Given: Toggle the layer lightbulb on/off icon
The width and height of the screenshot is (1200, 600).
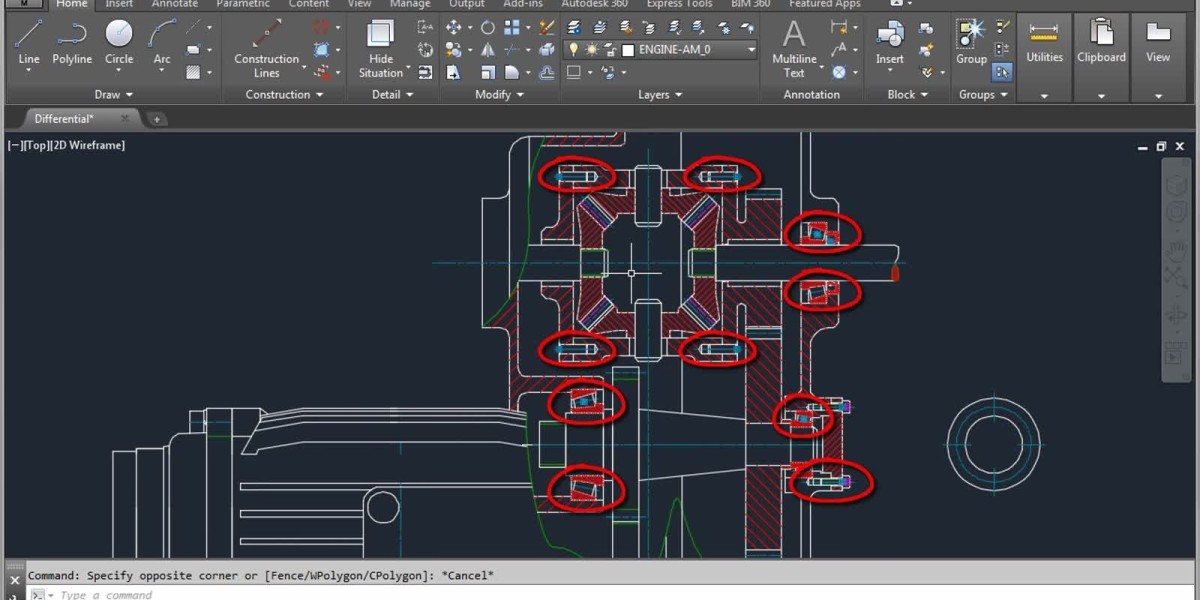Looking at the screenshot, I should pyautogui.click(x=574, y=49).
